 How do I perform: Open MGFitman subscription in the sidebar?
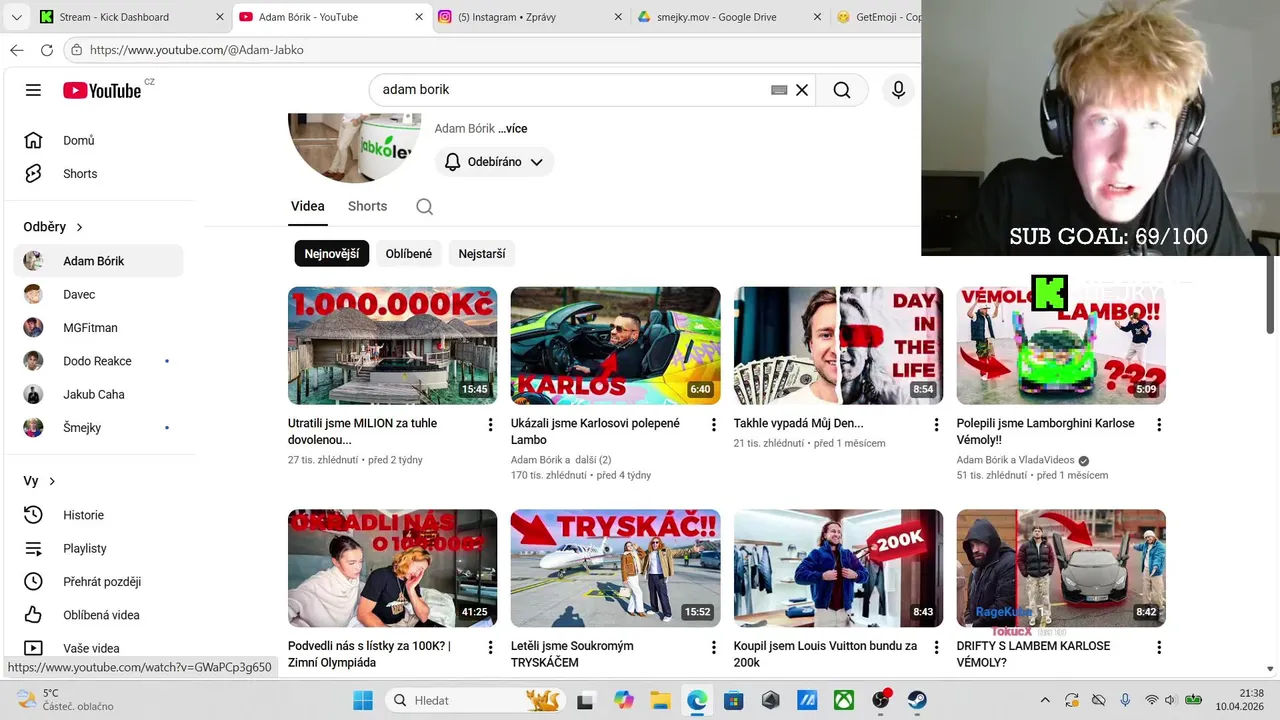pyautogui.click(x=98, y=327)
